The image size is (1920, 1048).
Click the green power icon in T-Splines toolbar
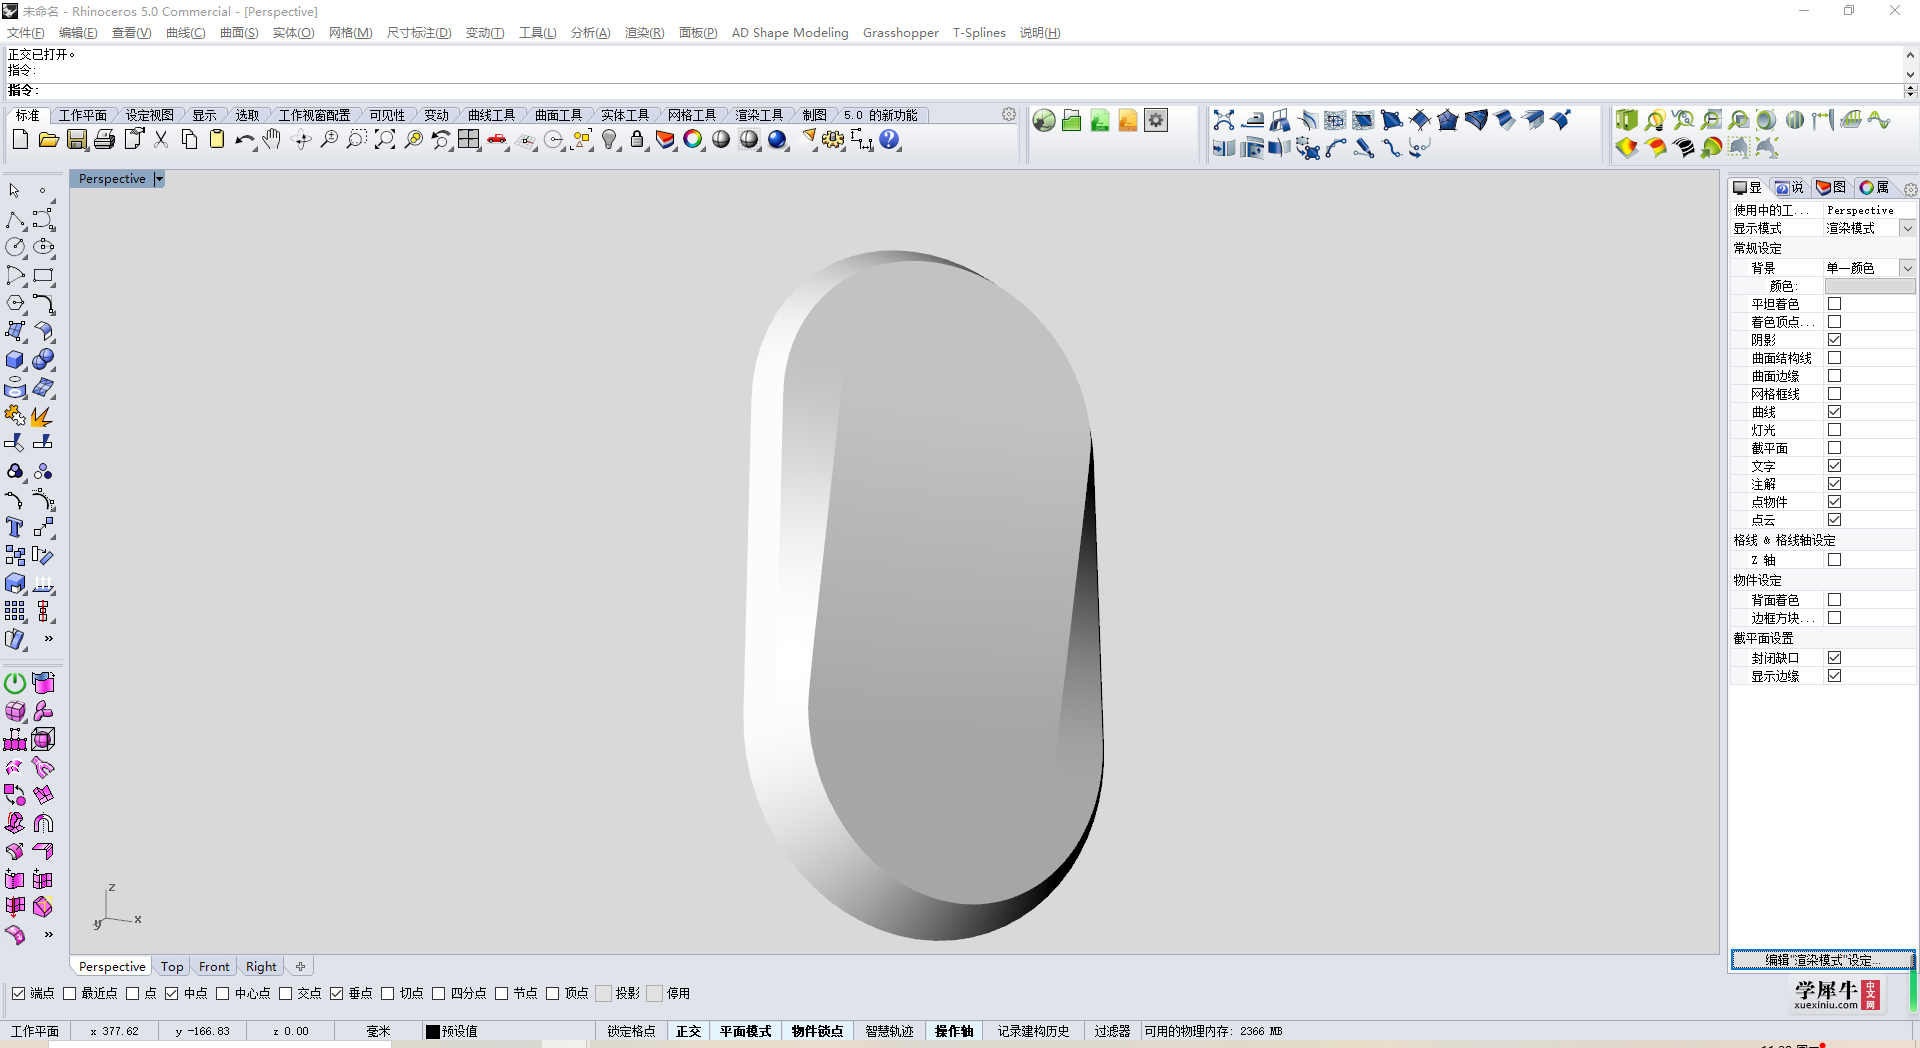[15, 683]
